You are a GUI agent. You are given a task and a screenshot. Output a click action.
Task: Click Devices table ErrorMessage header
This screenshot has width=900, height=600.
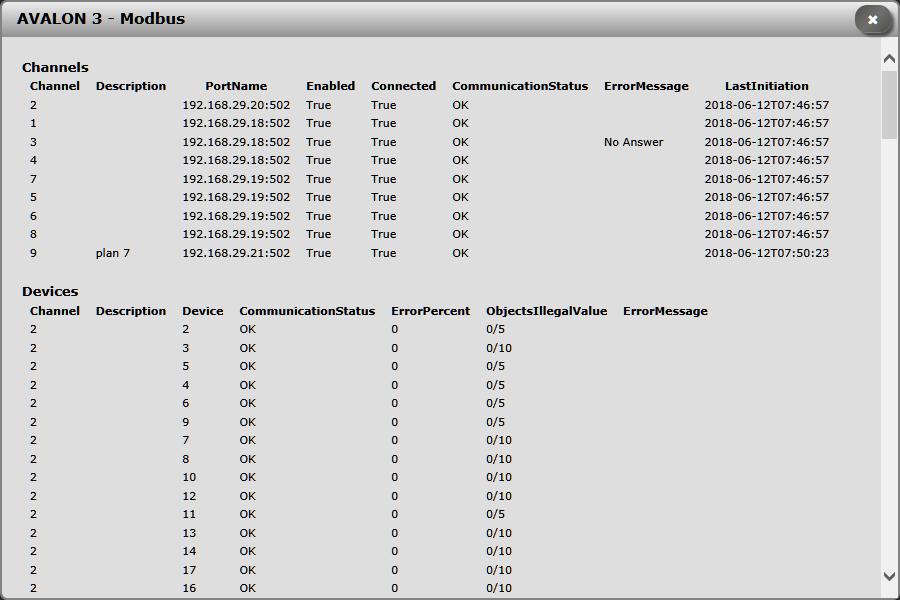(665, 311)
